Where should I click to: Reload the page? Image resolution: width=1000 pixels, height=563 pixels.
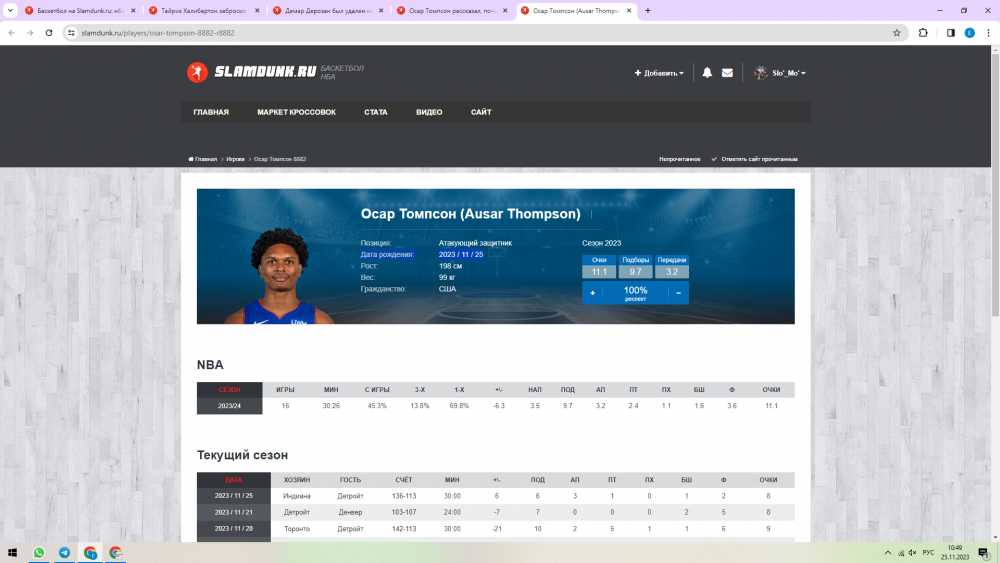[48, 32]
